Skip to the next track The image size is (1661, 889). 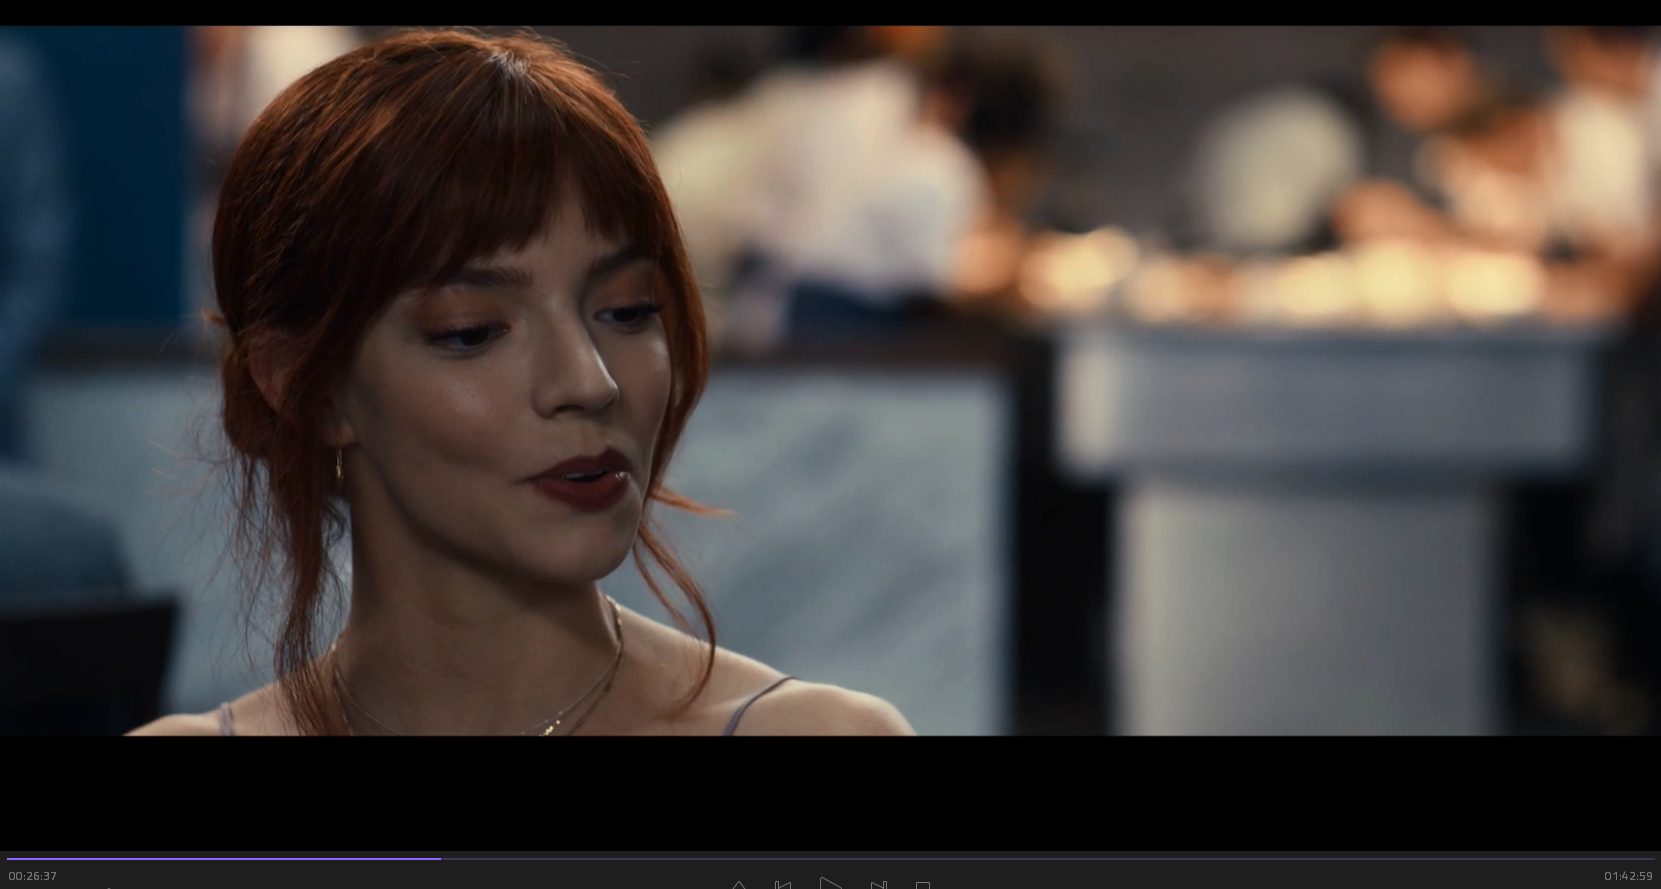tap(878, 884)
